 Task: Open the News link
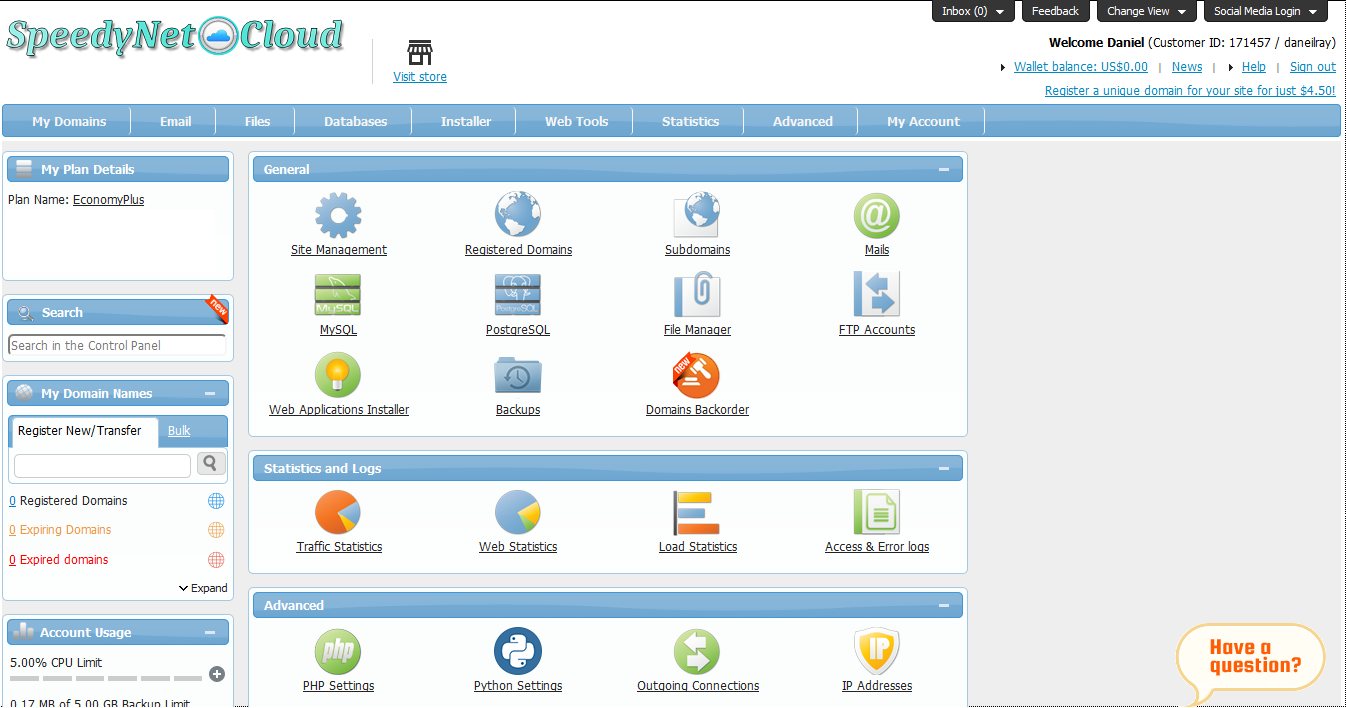tap(1187, 67)
